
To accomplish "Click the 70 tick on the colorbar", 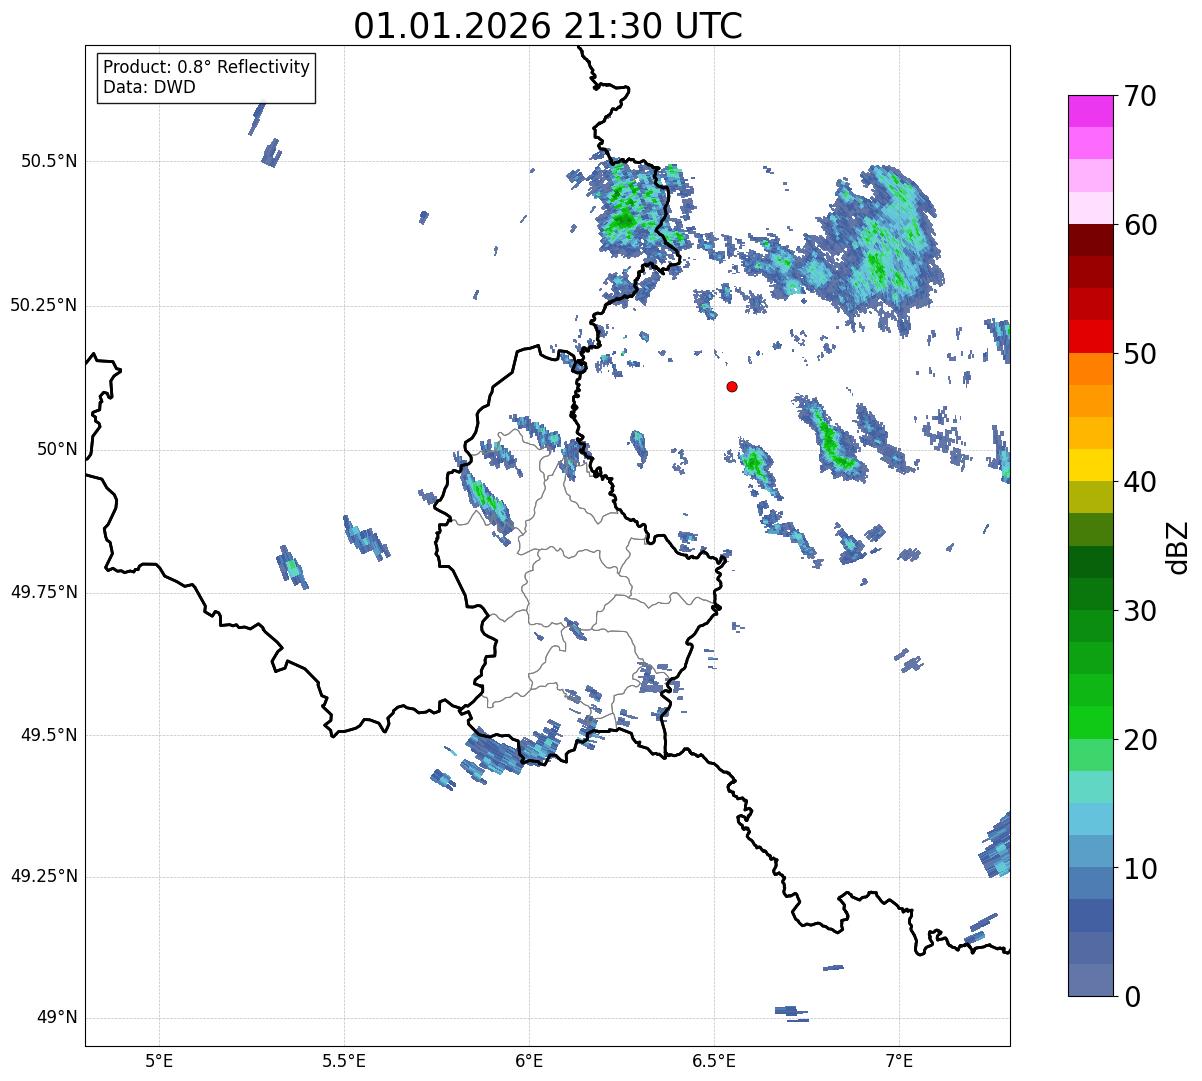I will [x=1140, y=96].
